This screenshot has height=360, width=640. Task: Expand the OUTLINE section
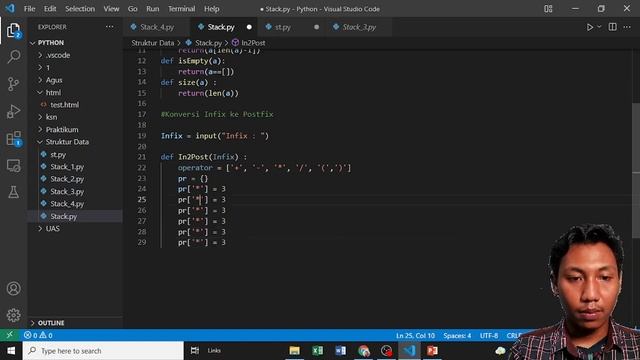[51, 323]
